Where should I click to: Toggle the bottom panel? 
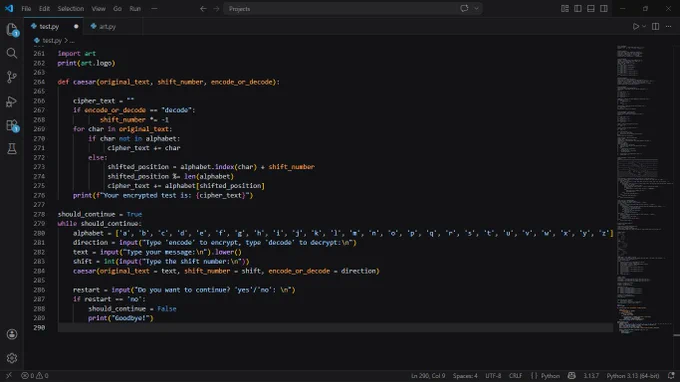(x=591, y=9)
